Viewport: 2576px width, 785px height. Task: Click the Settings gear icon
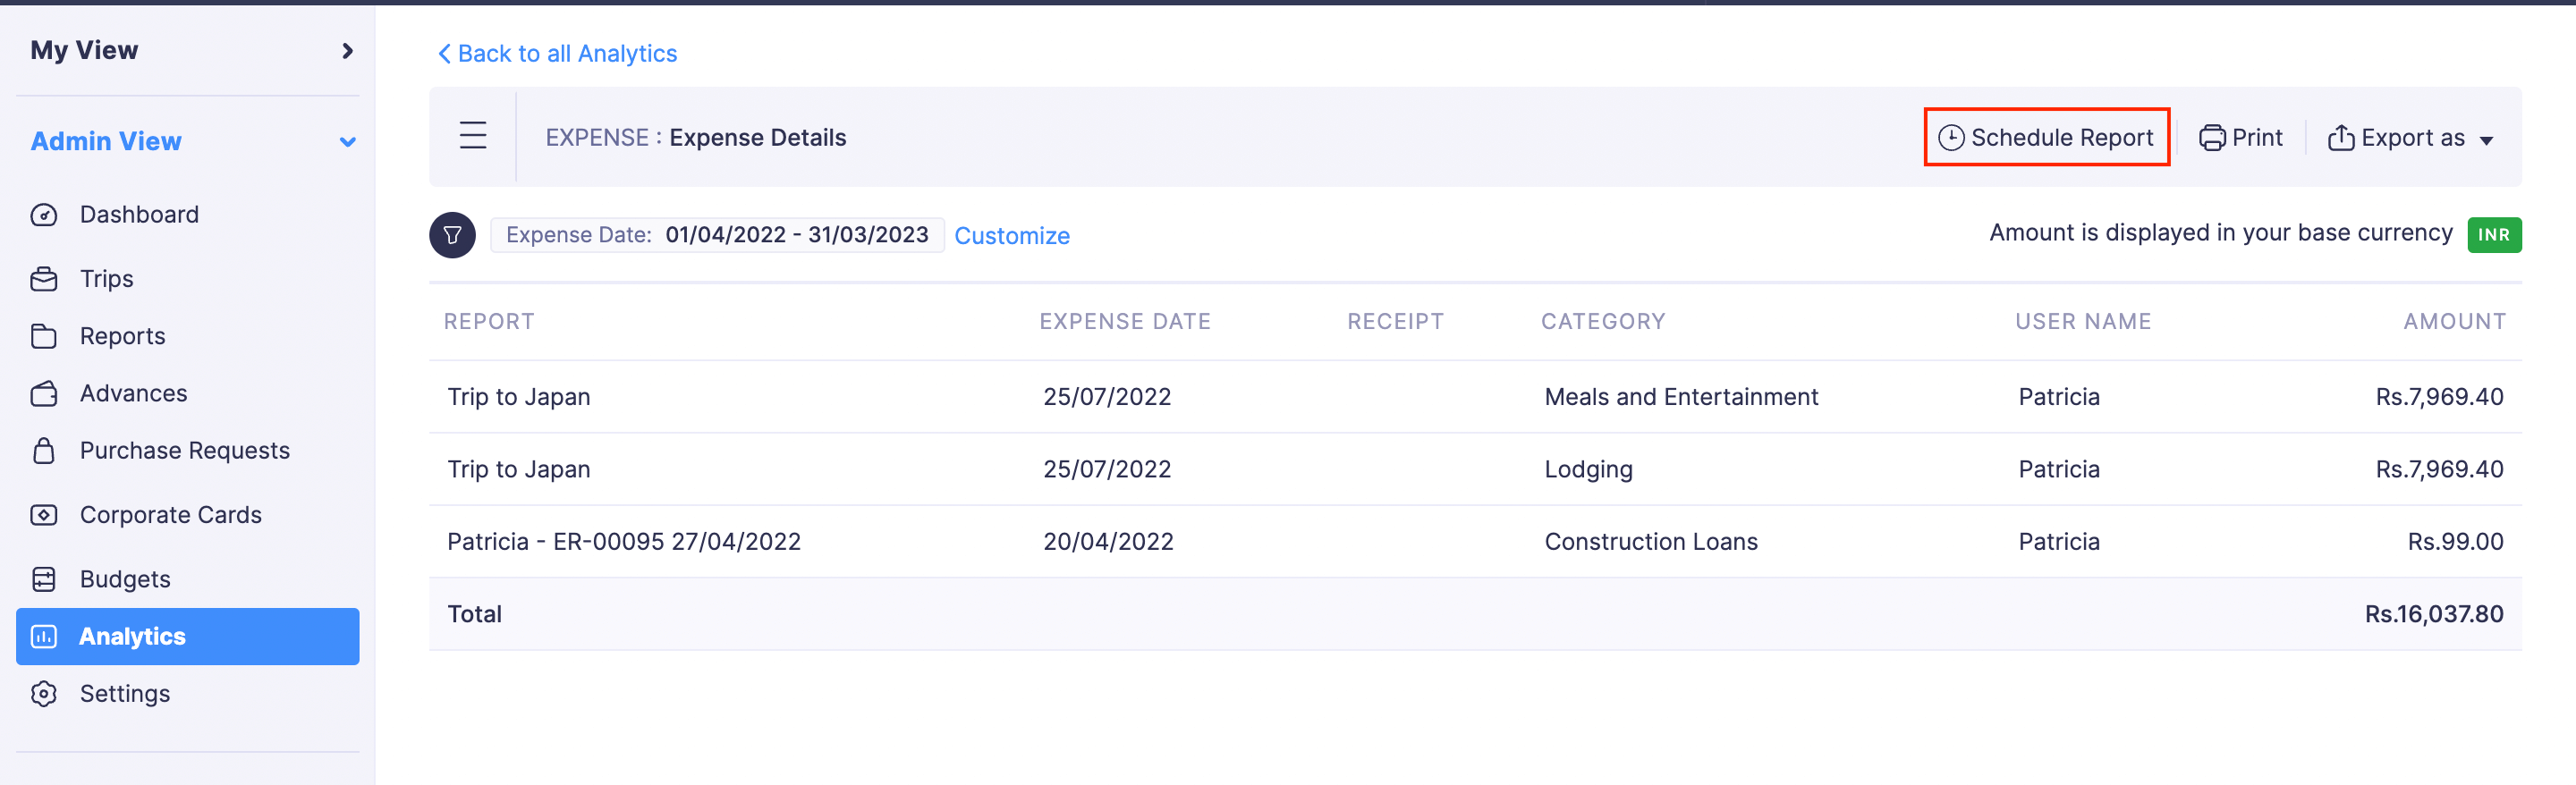point(44,694)
